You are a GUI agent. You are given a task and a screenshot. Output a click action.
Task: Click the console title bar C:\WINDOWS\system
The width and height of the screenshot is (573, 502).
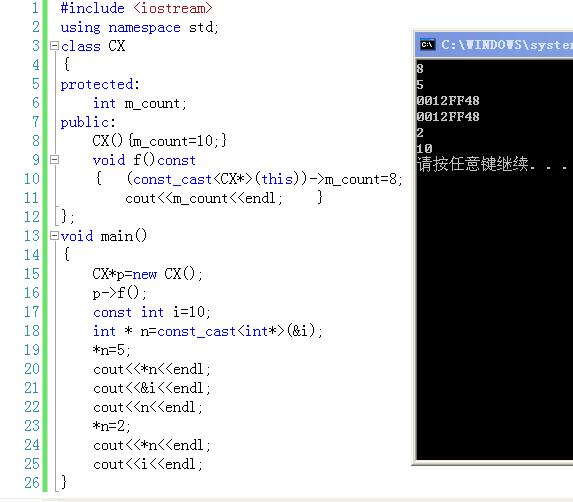point(507,45)
